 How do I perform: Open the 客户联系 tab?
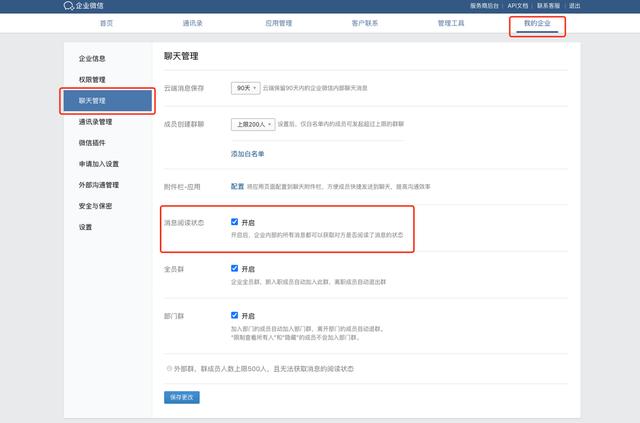366,22
